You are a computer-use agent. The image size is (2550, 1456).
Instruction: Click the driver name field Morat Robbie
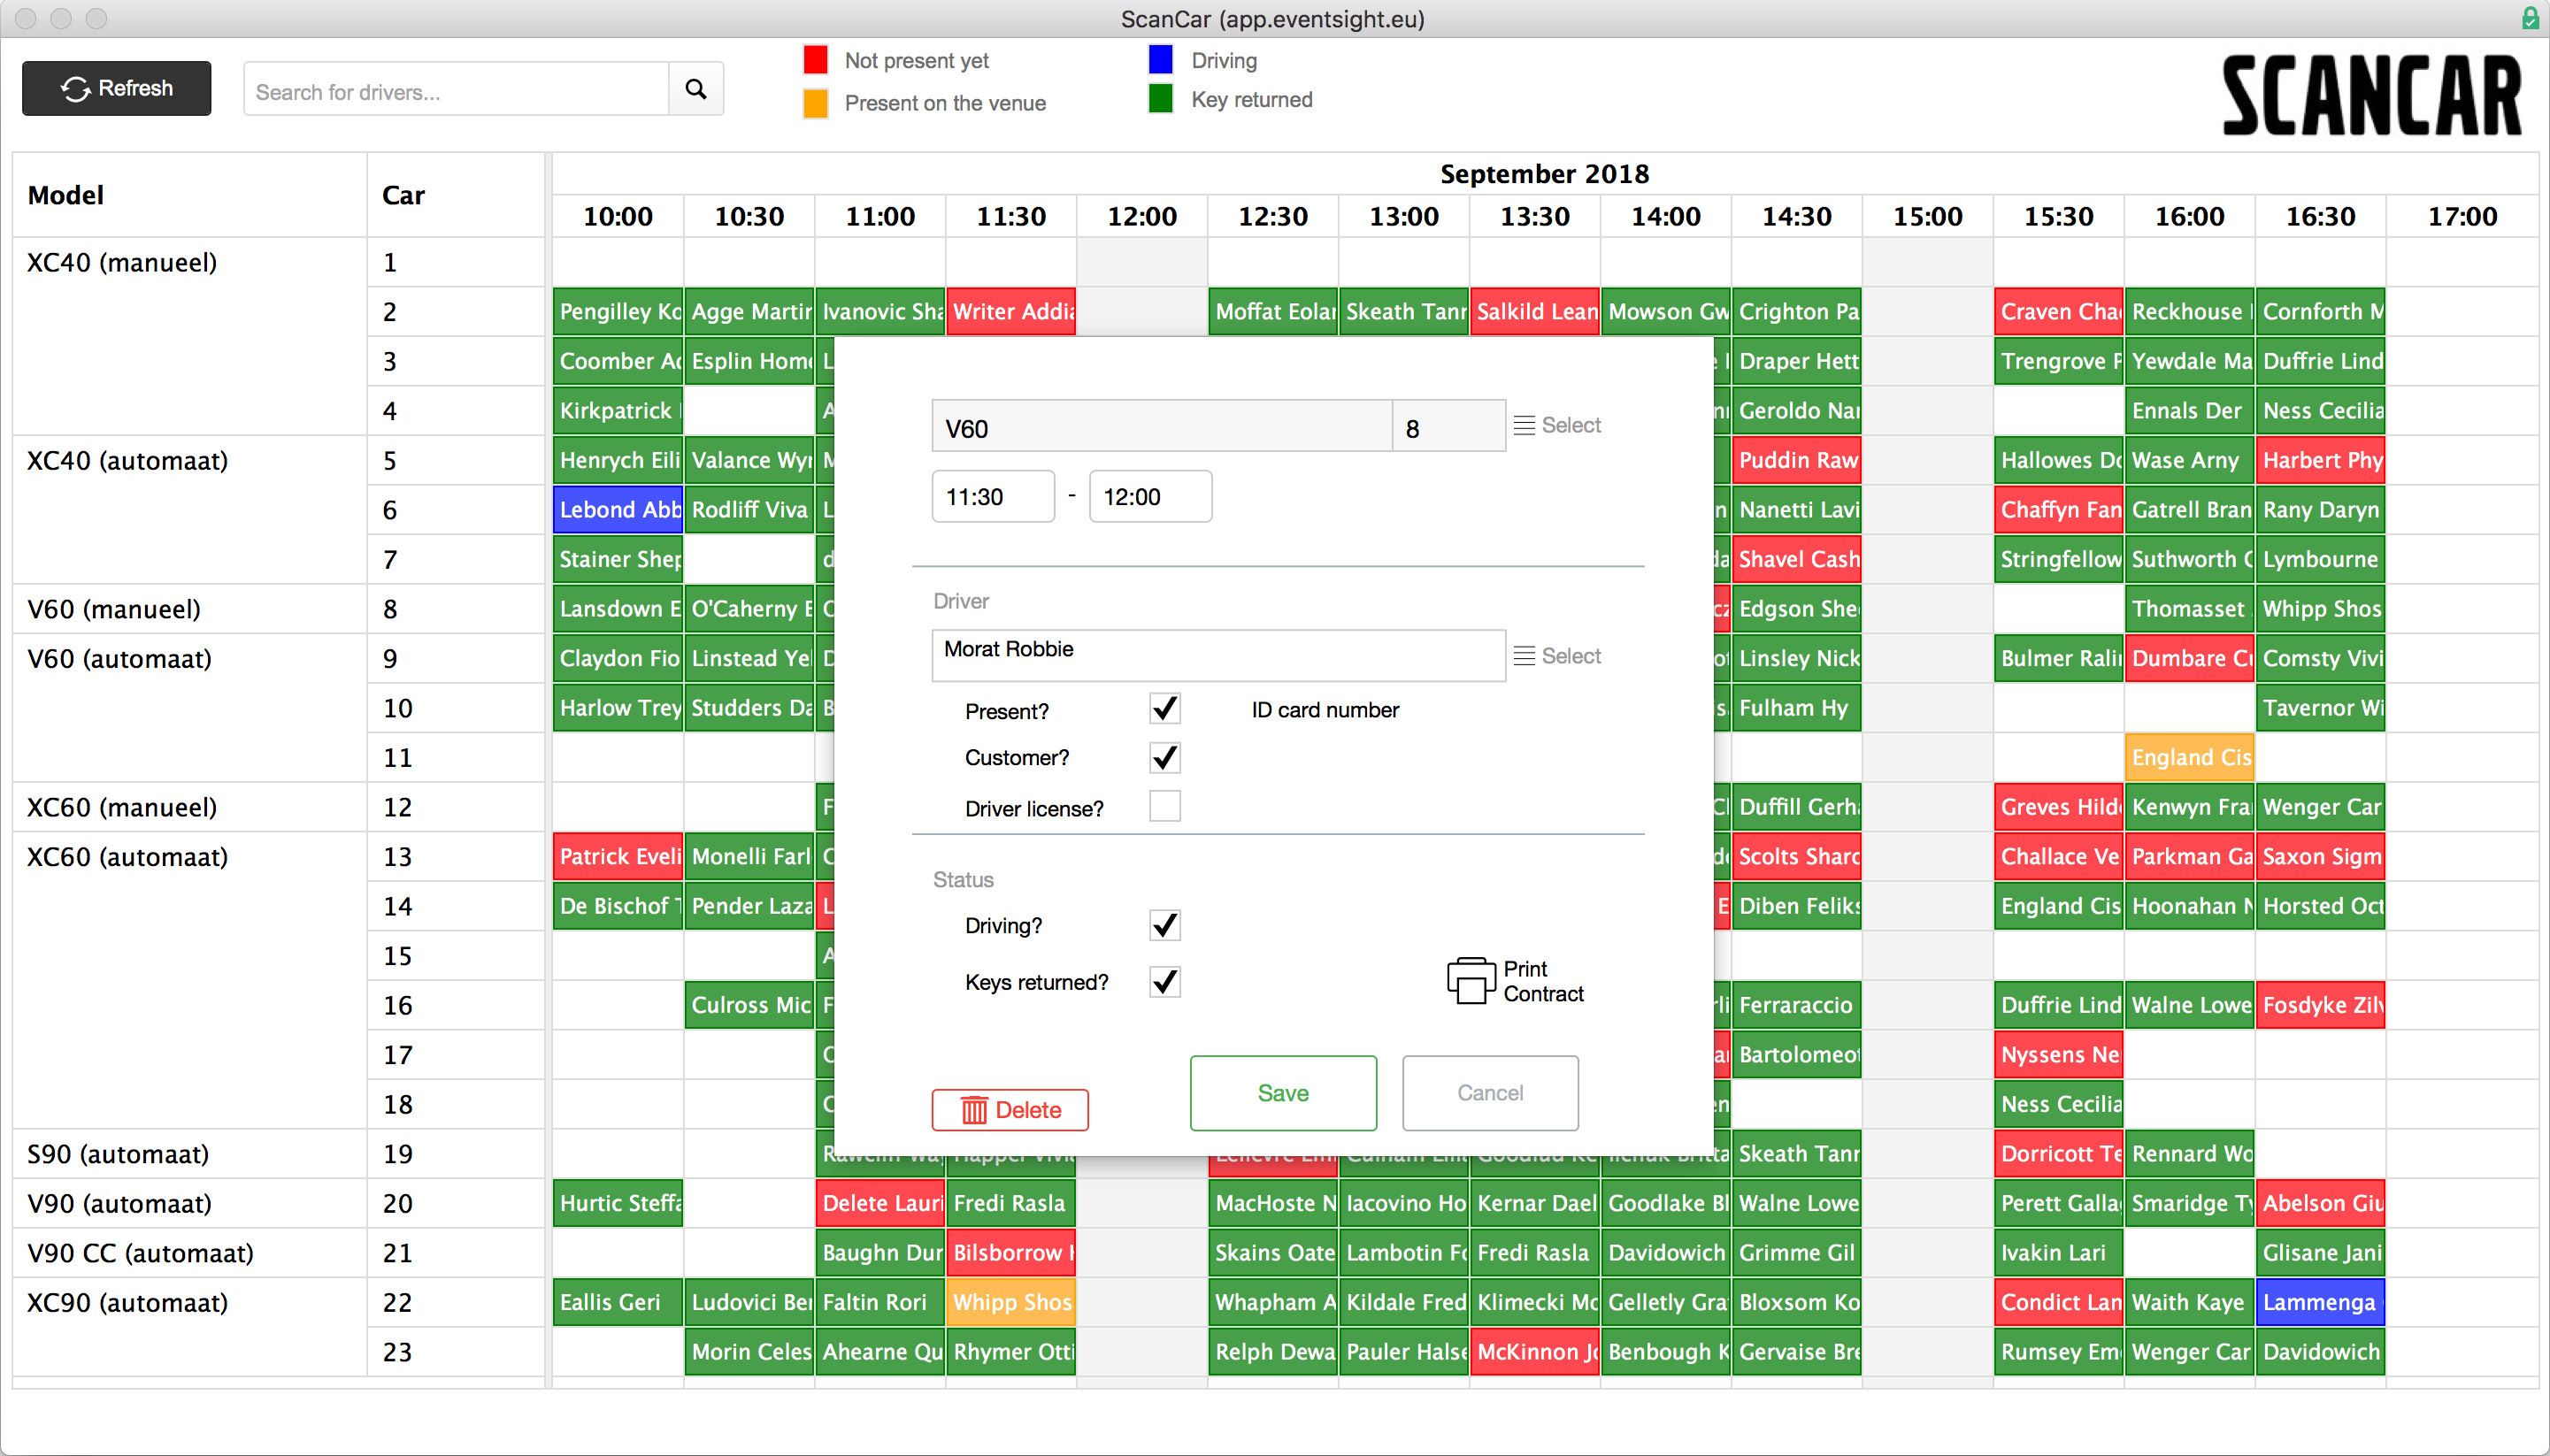[x=1218, y=655]
